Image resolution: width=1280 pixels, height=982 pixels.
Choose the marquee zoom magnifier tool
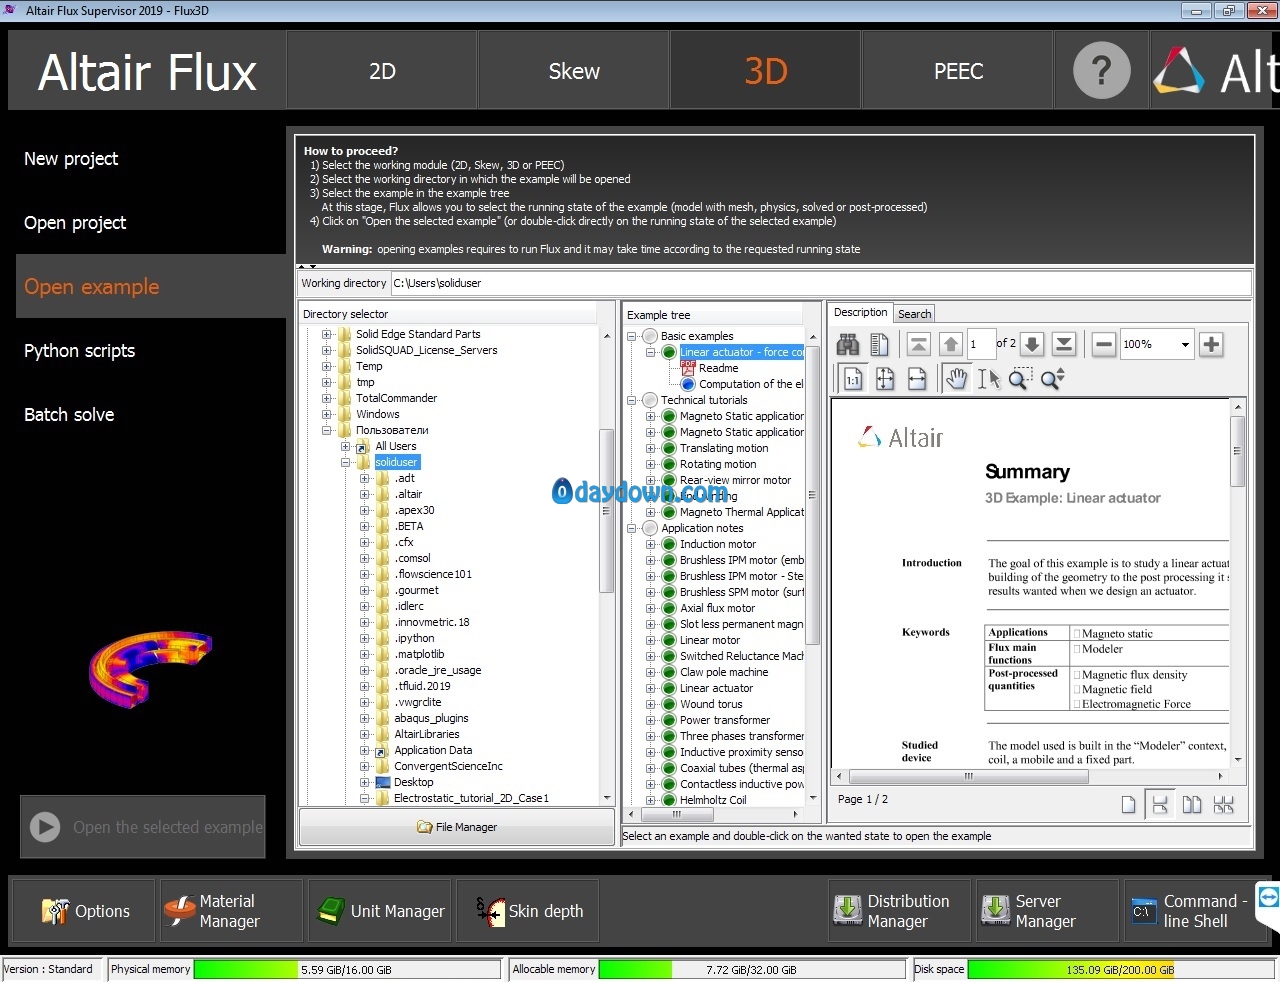pos(1019,379)
